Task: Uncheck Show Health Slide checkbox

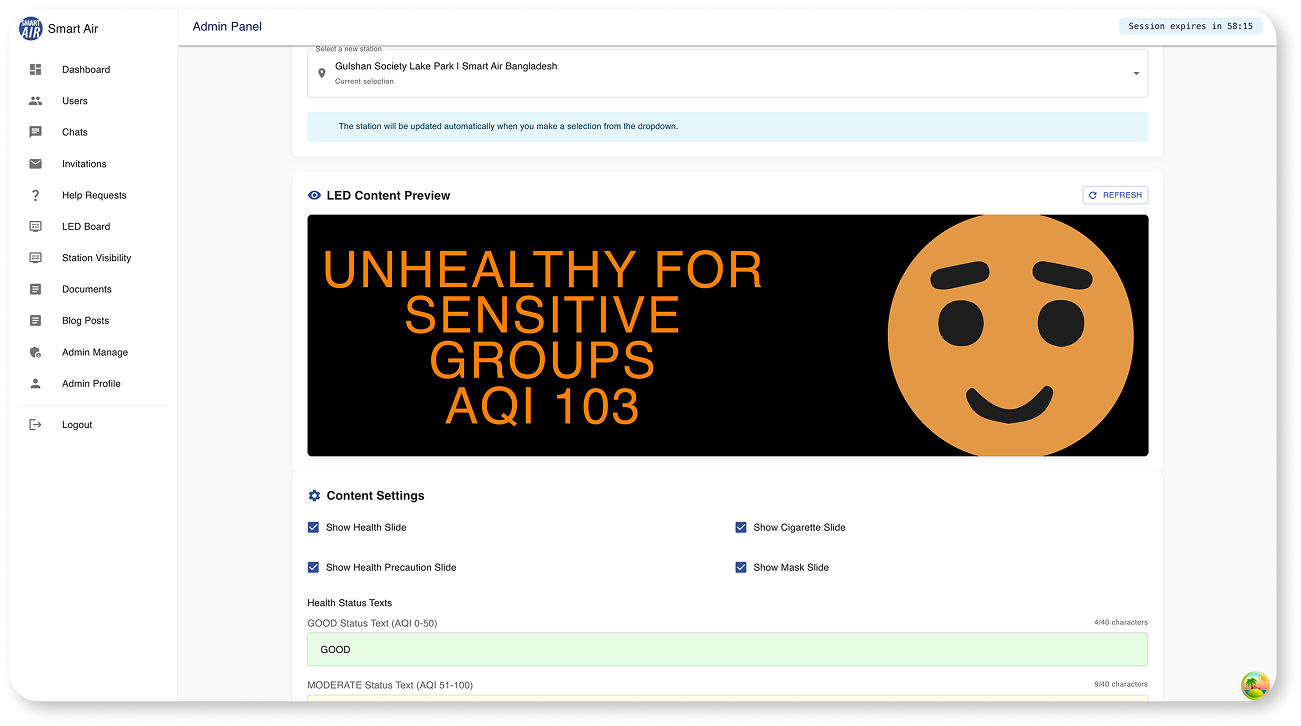Action: click(314, 527)
